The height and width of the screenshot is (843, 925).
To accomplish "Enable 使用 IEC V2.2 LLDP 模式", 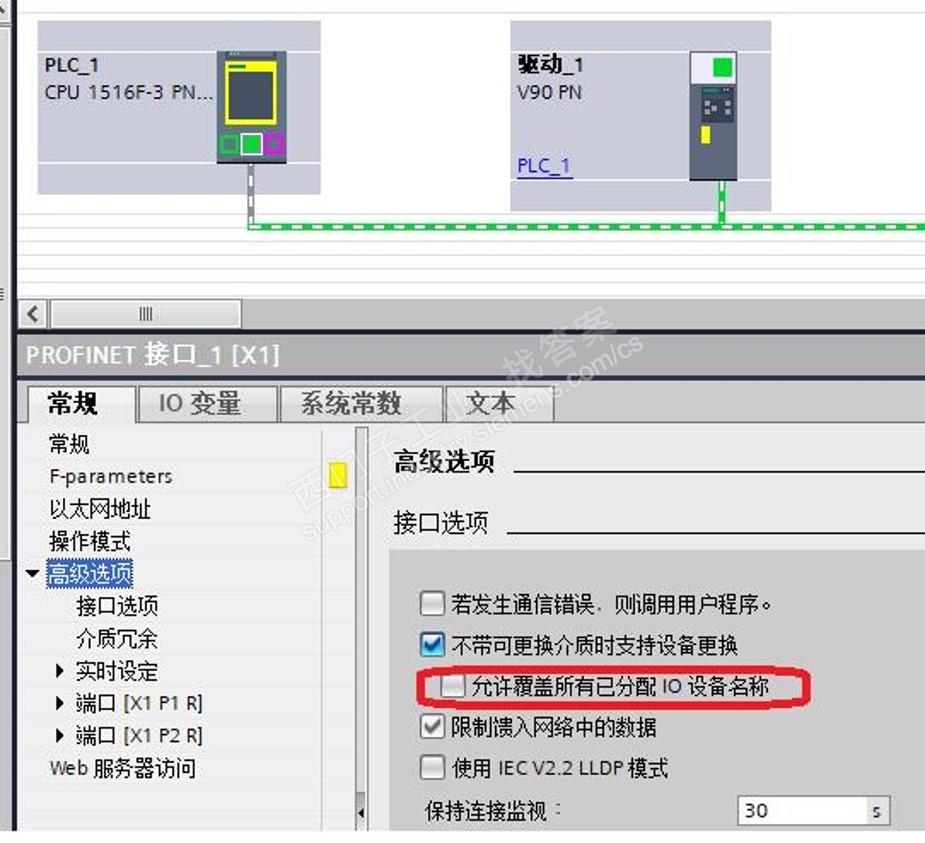I will [432, 767].
